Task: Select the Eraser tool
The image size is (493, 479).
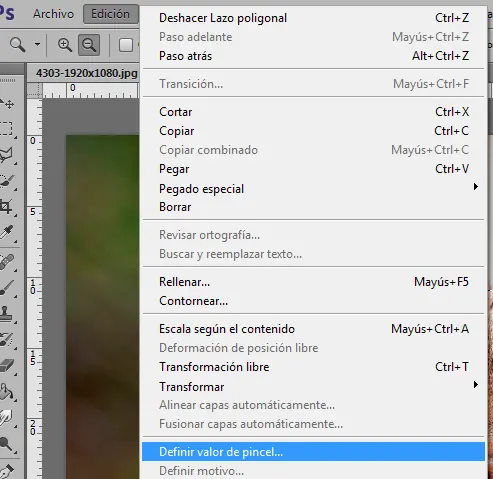Action: point(7,366)
